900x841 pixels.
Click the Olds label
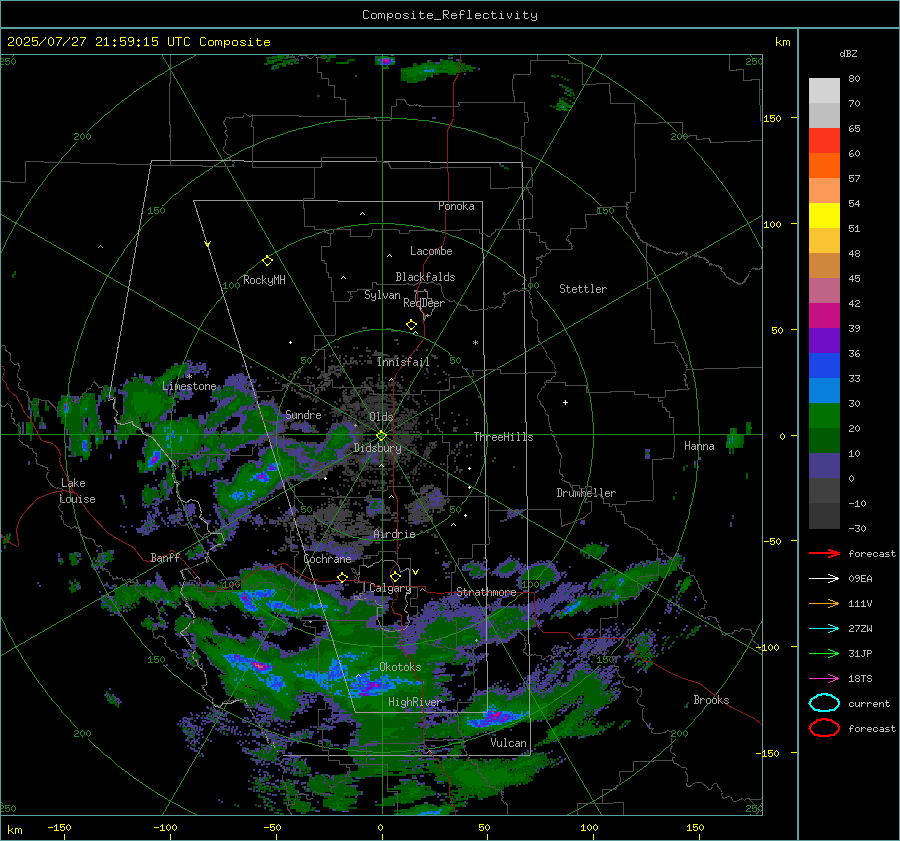click(x=382, y=417)
